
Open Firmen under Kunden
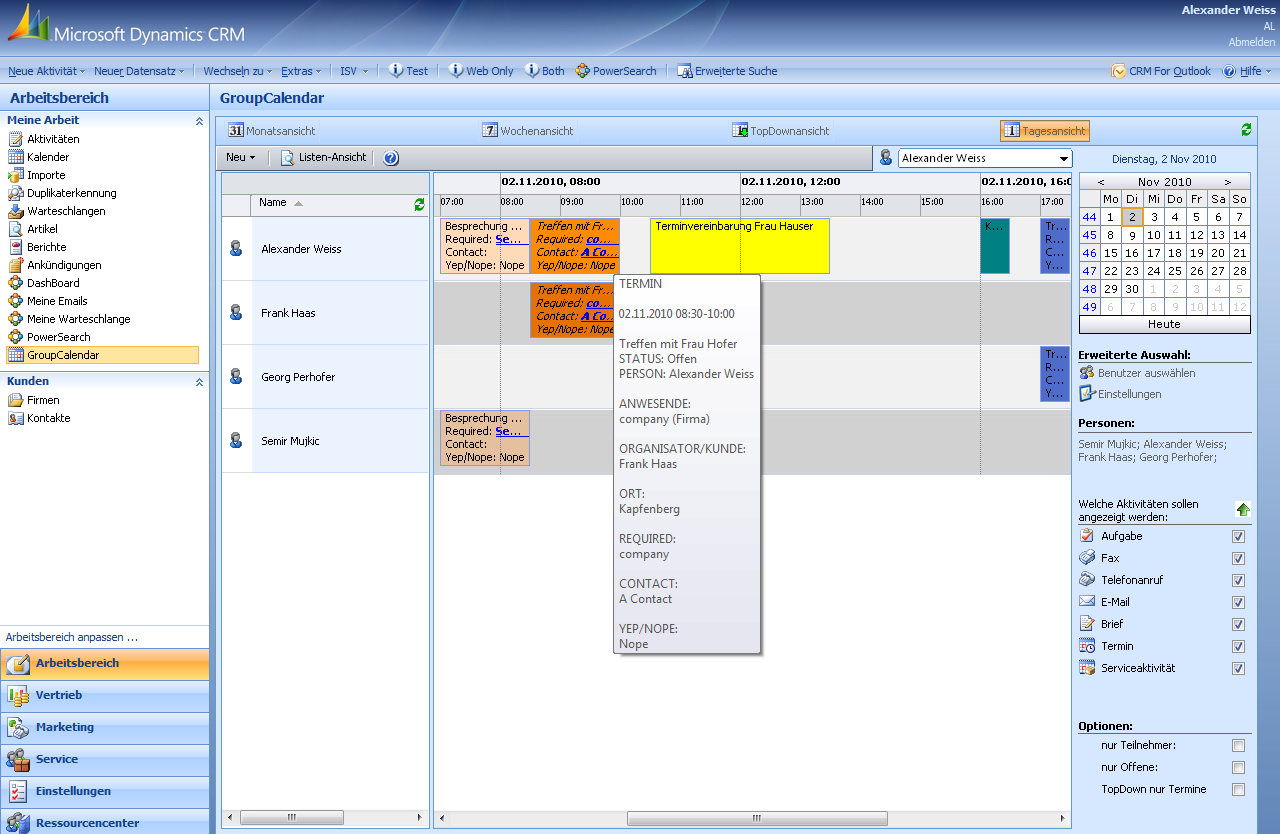[43, 400]
